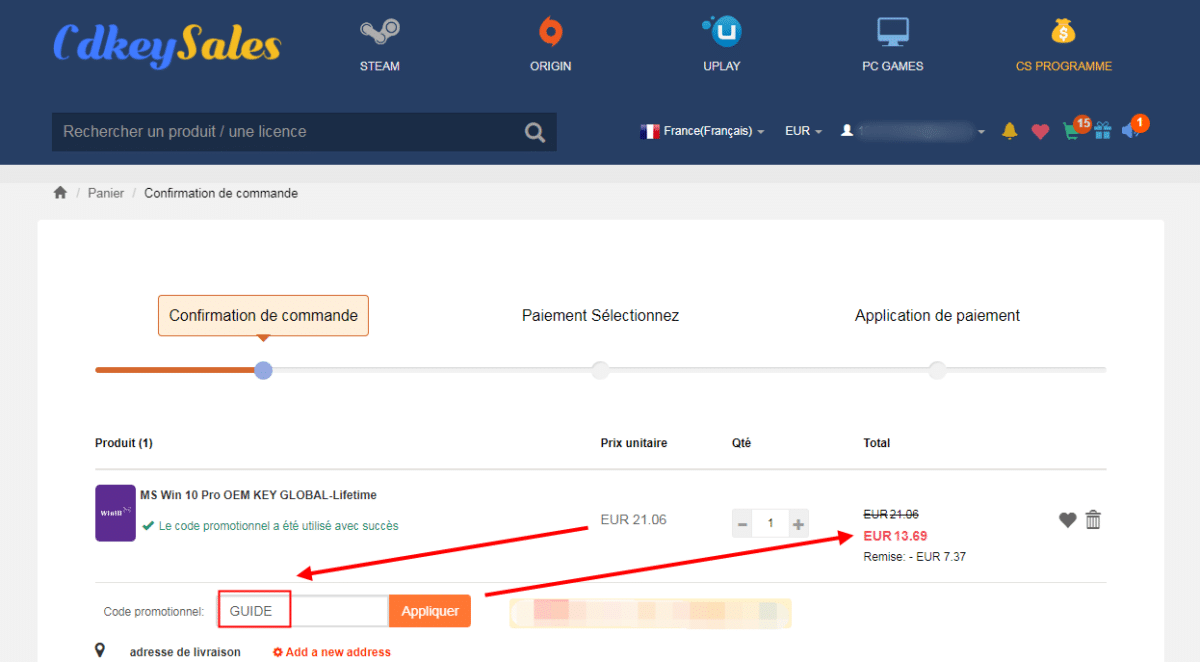Open the user account dropdown

tap(913, 131)
